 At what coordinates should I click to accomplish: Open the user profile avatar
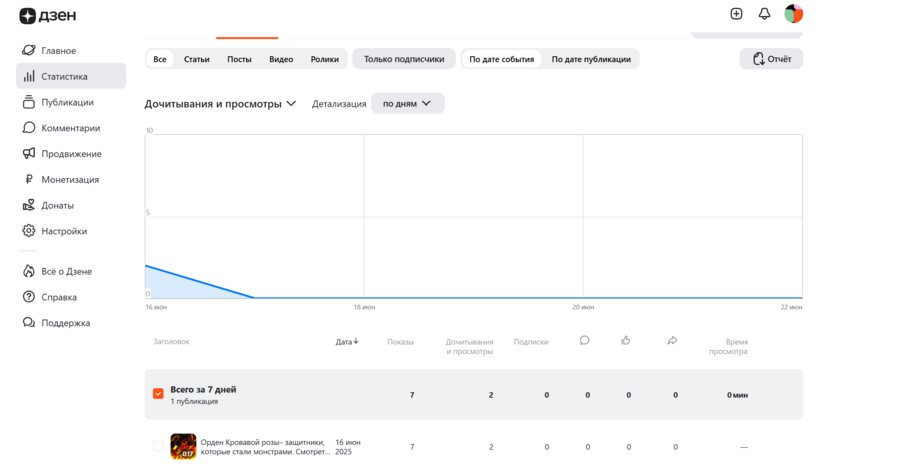pos(794,14)
